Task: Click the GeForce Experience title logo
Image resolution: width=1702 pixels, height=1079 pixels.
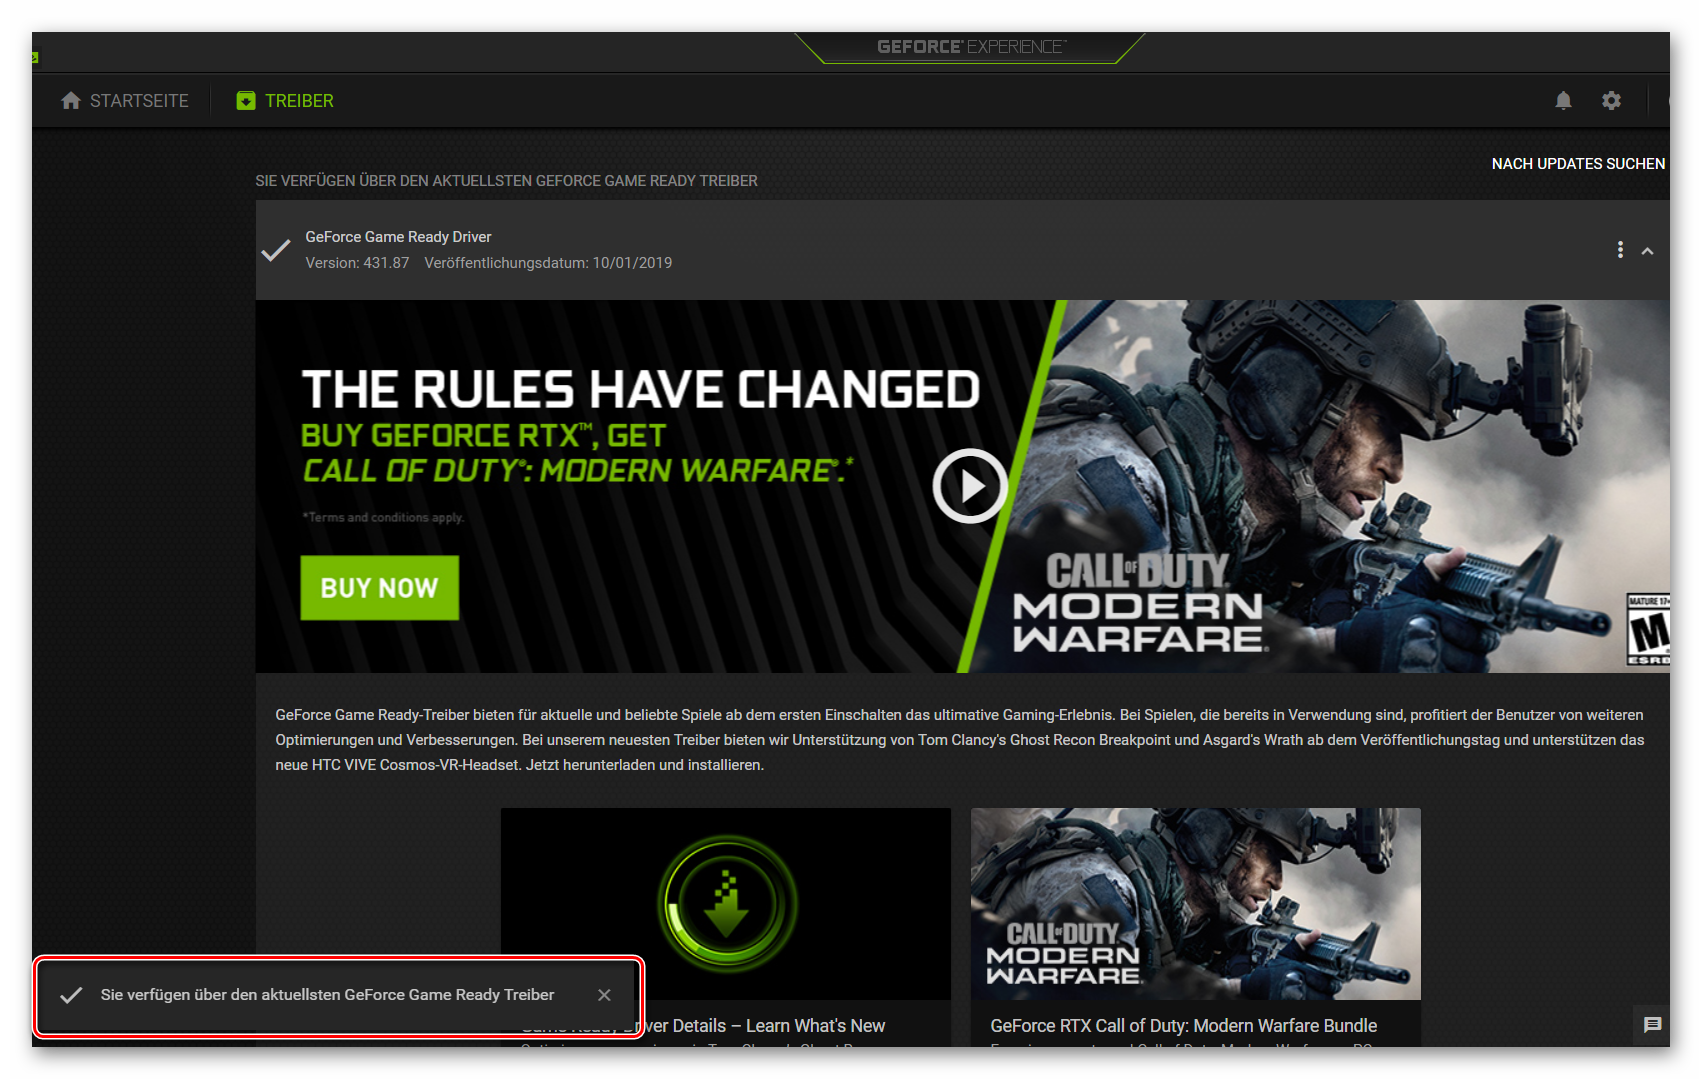Action: click(971, 47)
